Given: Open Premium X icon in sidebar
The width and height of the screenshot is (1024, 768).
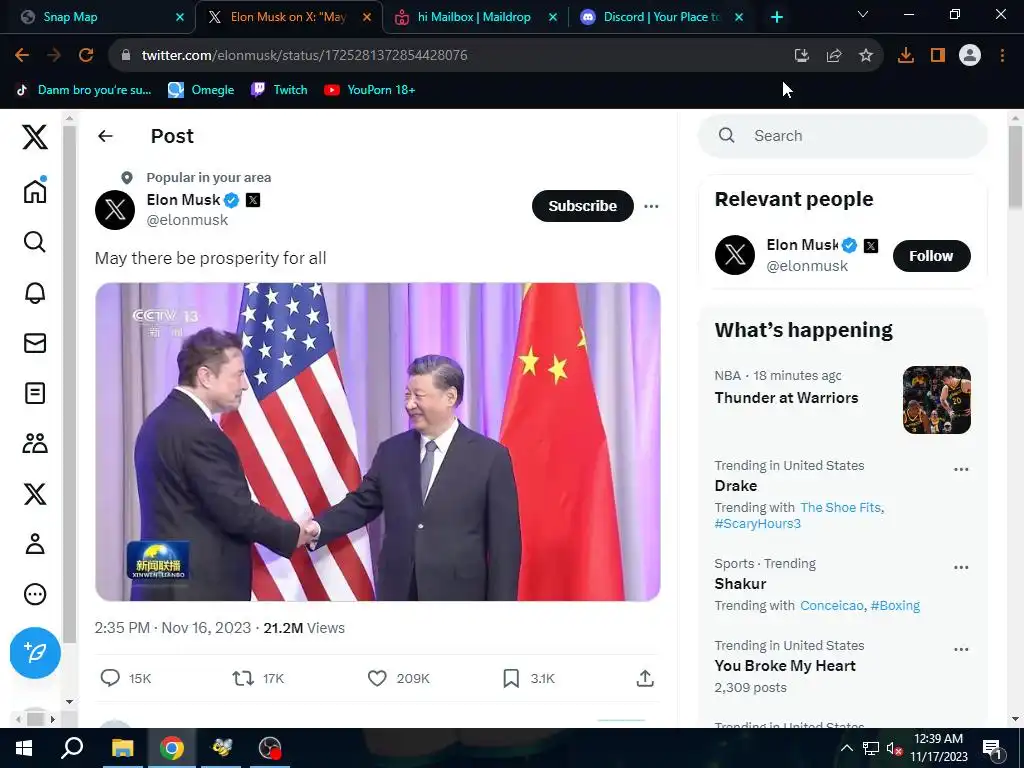Looking at the screenshot, I should [35, 494].
